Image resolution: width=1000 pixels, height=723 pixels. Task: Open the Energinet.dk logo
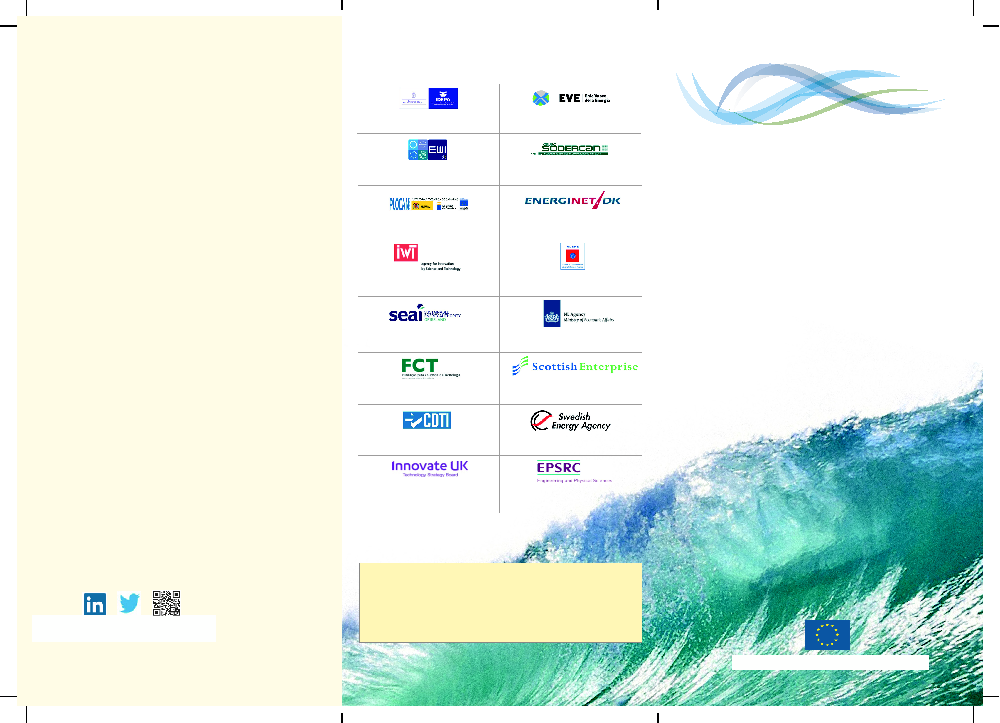(573, 201)
